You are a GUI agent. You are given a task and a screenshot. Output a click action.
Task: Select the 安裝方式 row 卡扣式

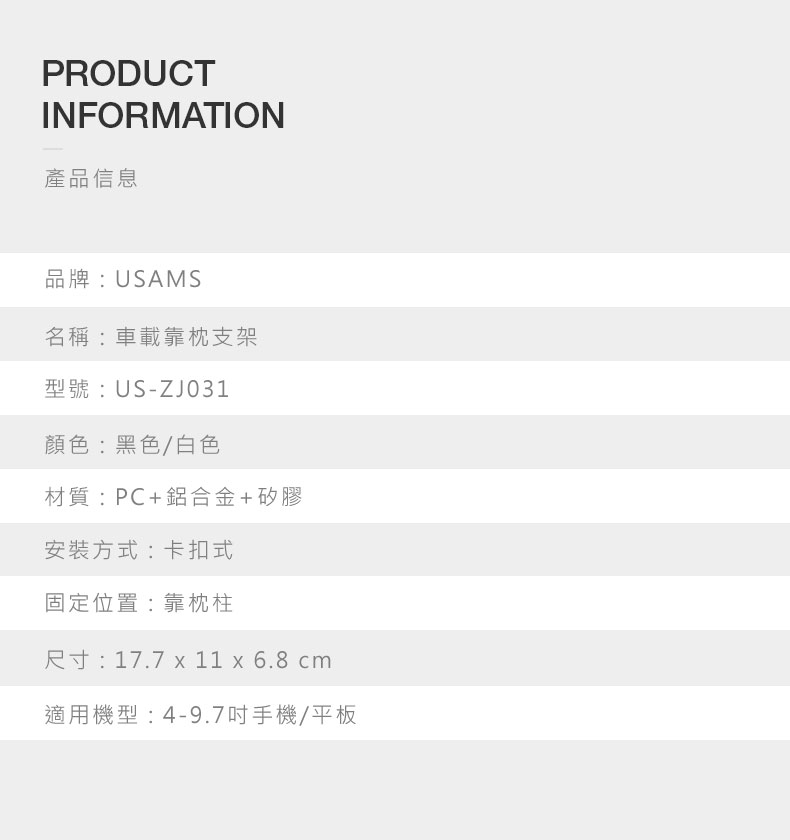click(395, 550)
